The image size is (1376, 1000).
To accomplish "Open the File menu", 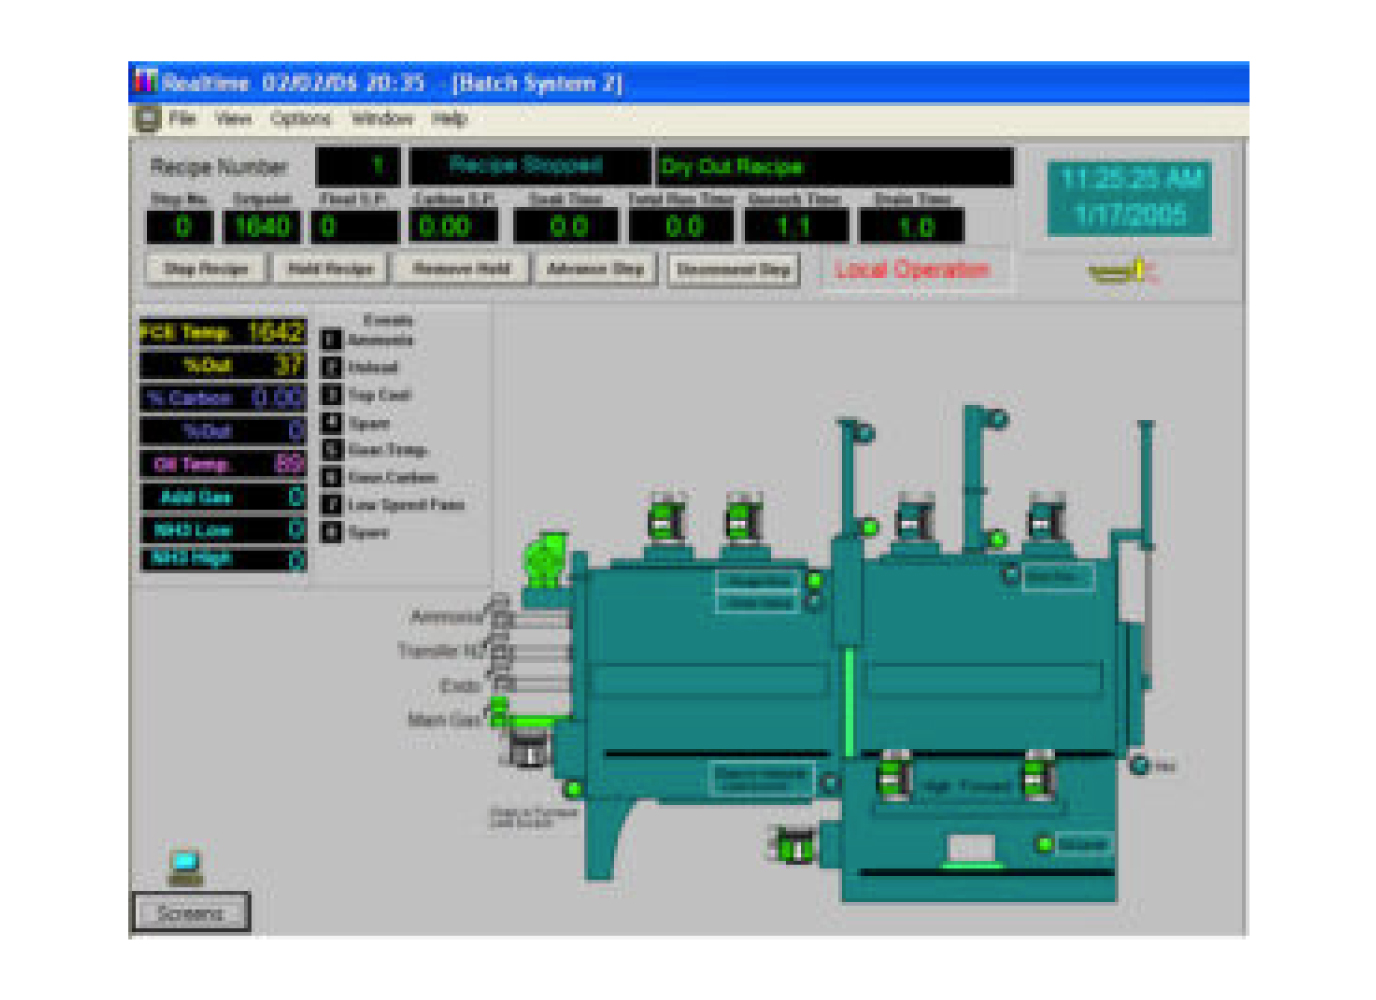I will (x=182, y=119).
